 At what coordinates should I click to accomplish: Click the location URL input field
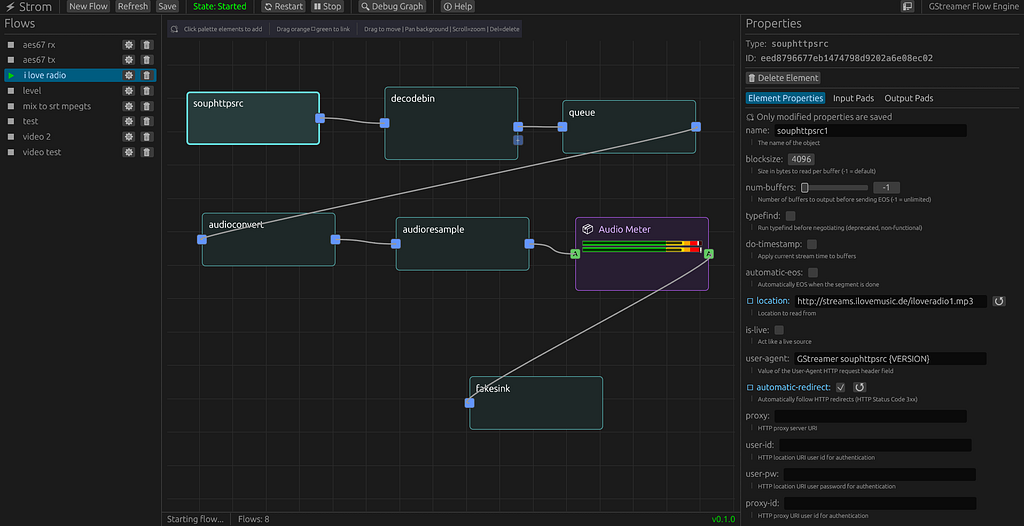click(x=891, y=301)
